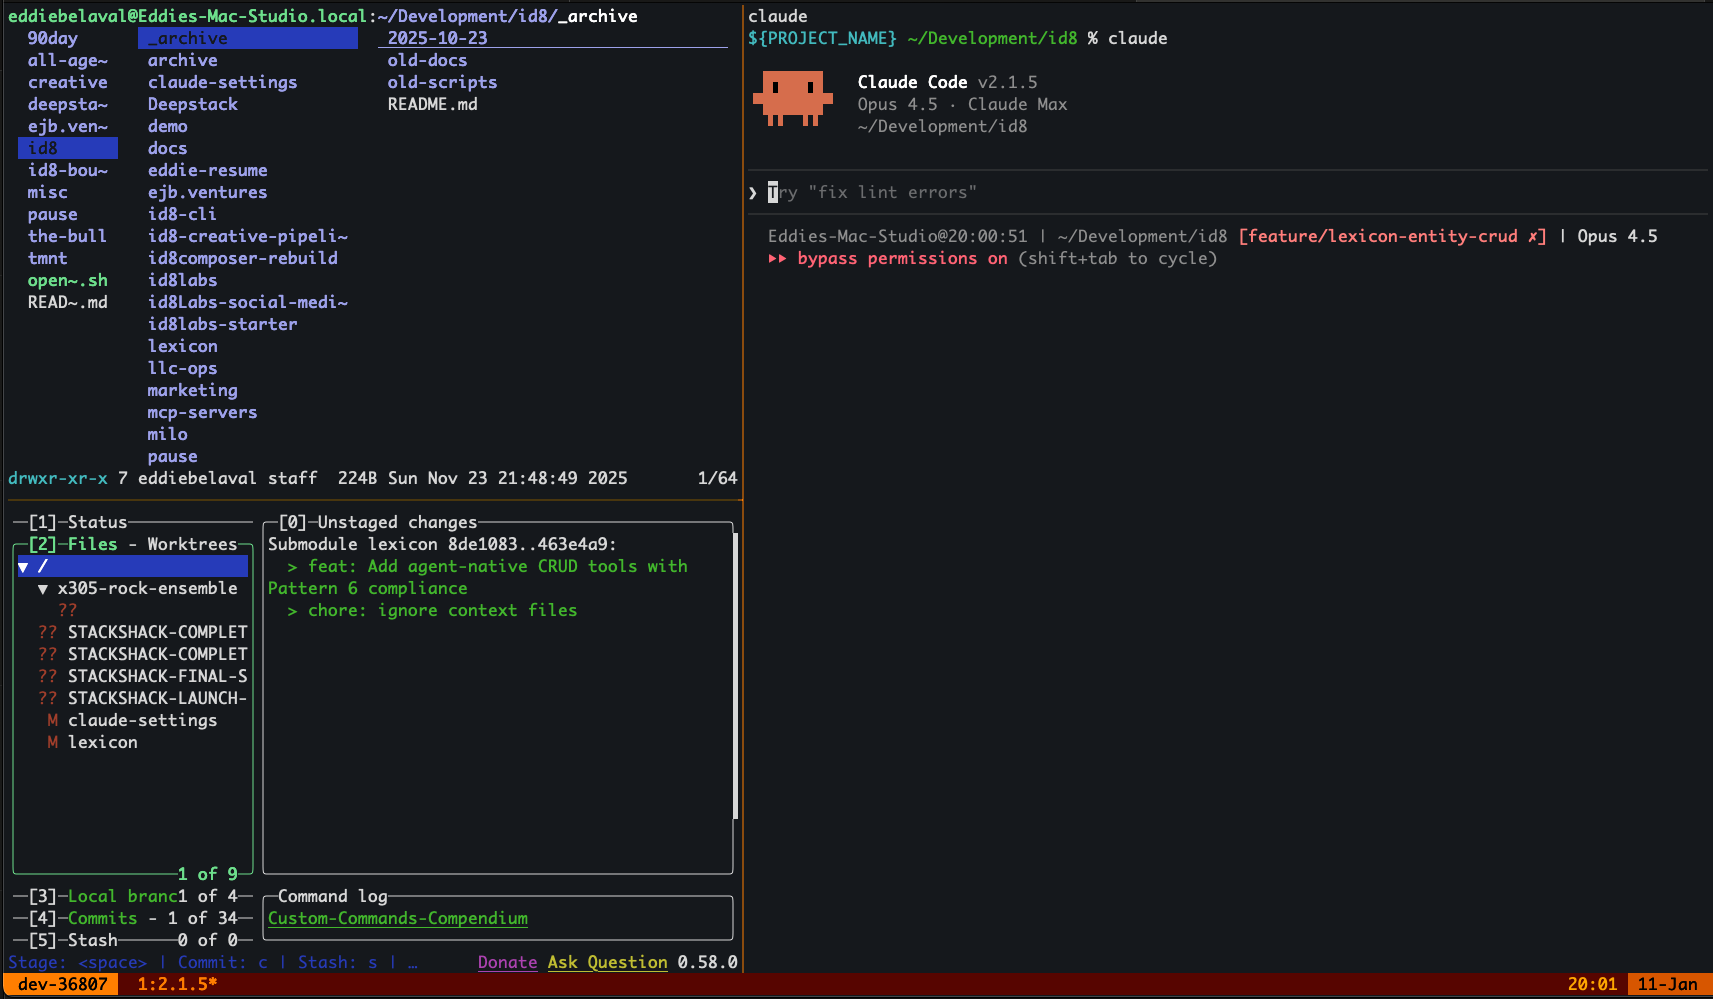Click the Ask Question link
1713x999 pixels.
click(607, 962)
